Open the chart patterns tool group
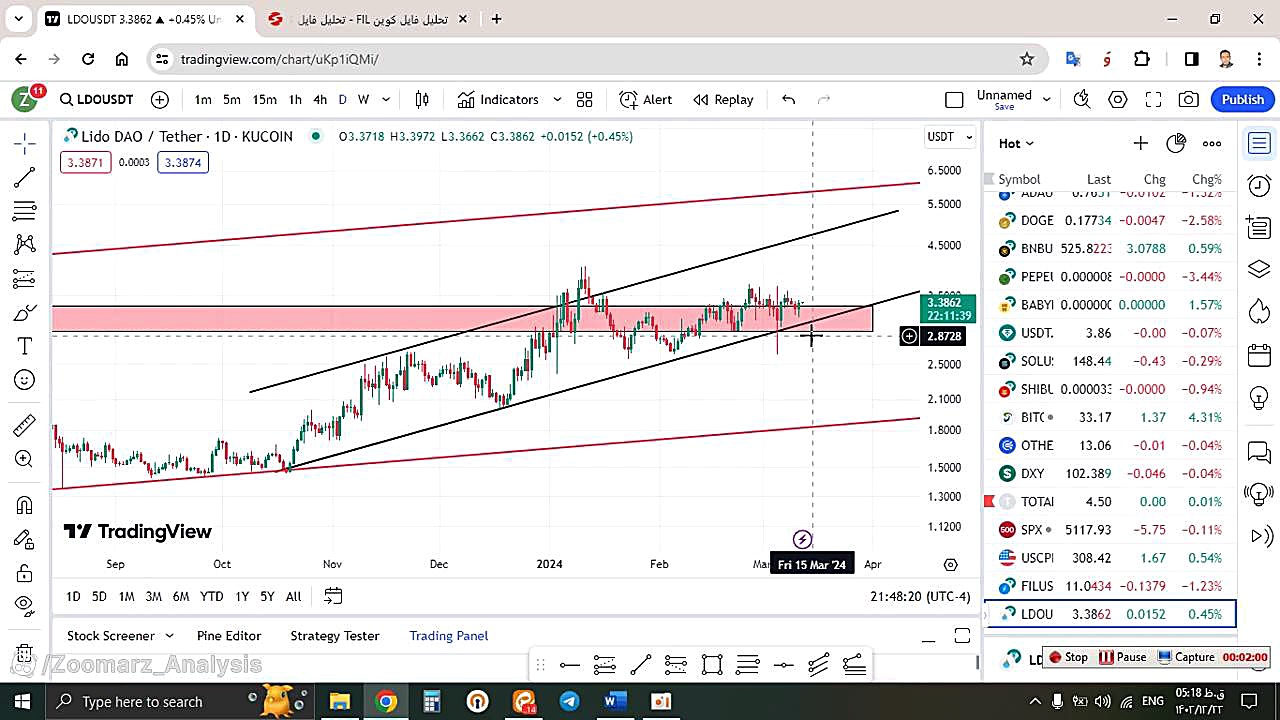This screenshot has height=720, width=1280. [x=25, y=244]
